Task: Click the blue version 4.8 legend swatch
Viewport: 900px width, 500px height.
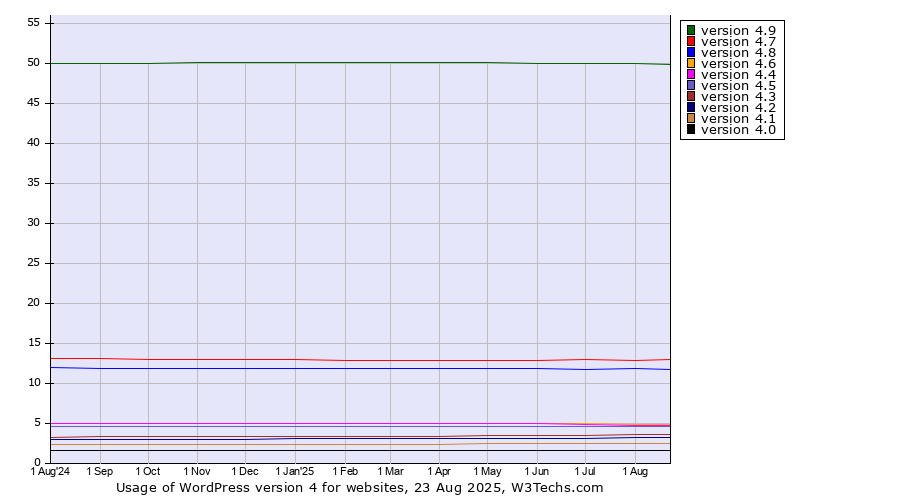Action: pyautogui.click(x=691, y=52)
